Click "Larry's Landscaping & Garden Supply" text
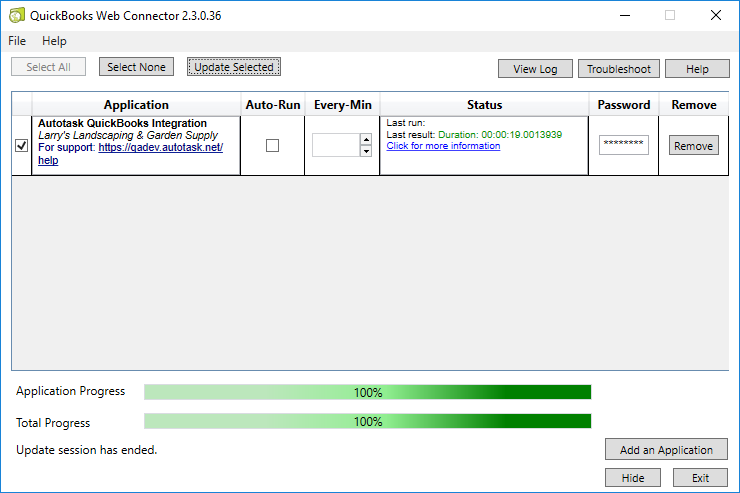 click(x=128, y=135)
